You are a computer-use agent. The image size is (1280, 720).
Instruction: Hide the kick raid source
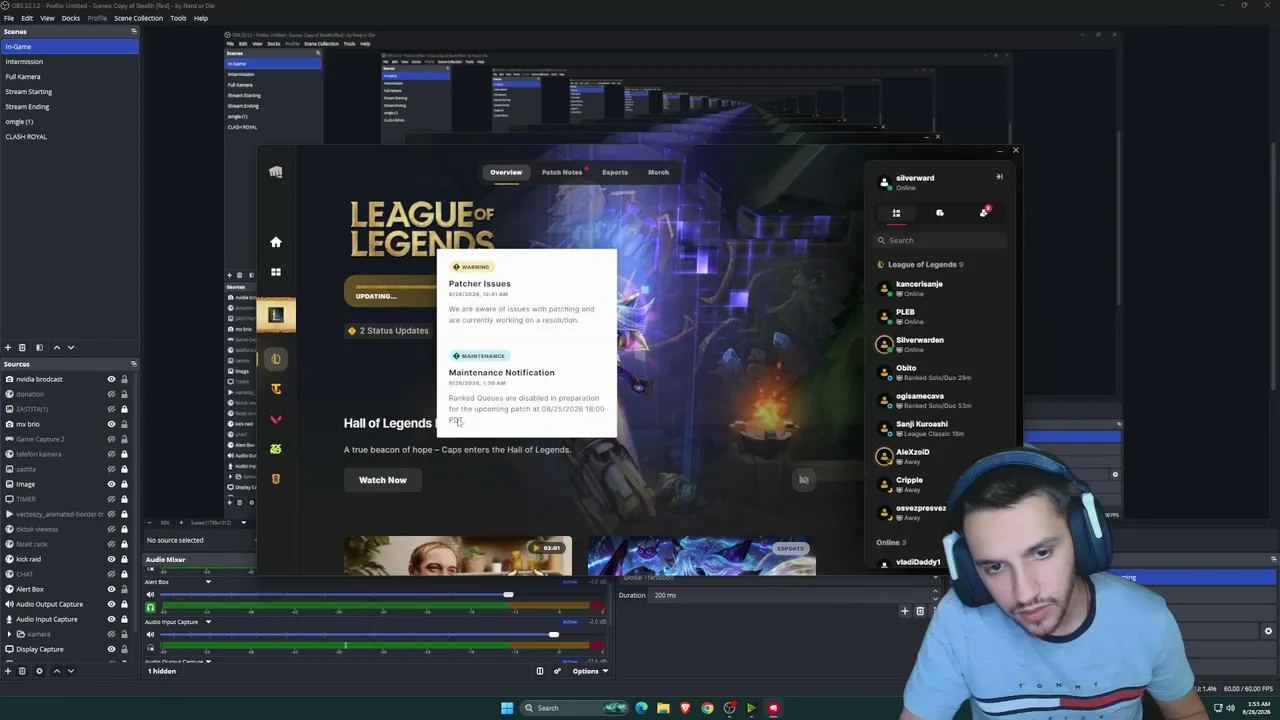point(111,559)
